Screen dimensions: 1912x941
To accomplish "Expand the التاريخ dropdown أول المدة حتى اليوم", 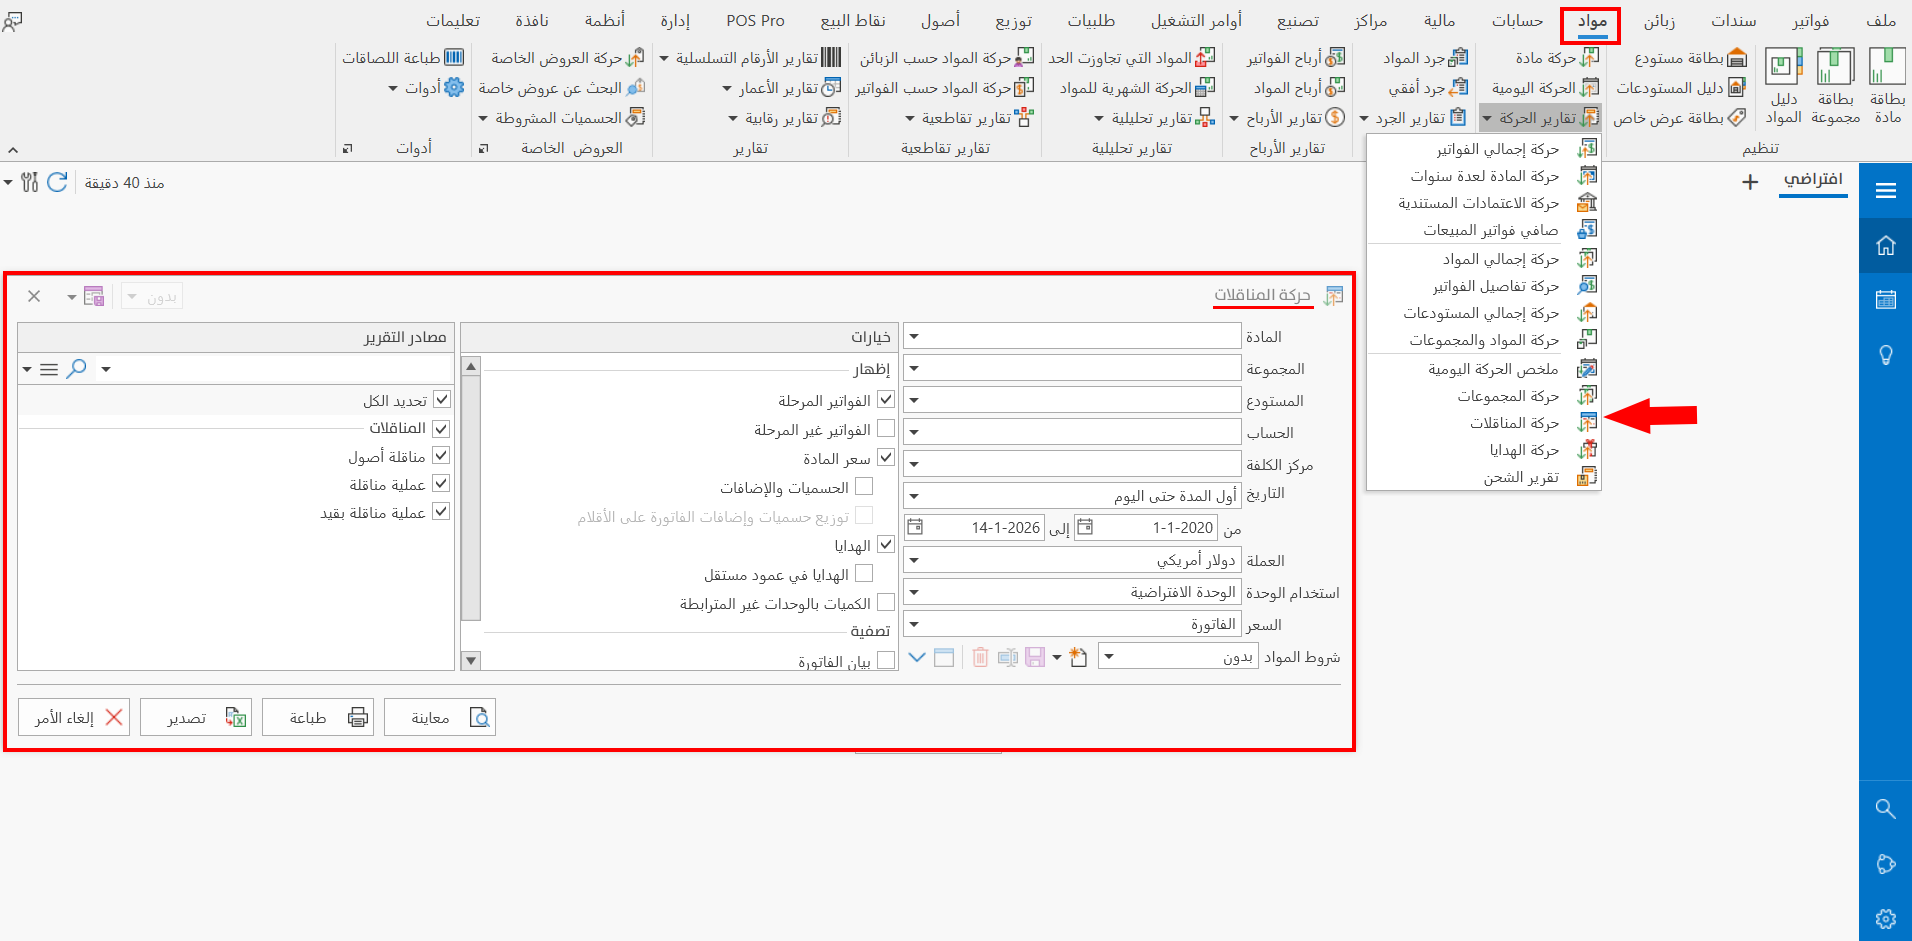I will tap(913, 494).
